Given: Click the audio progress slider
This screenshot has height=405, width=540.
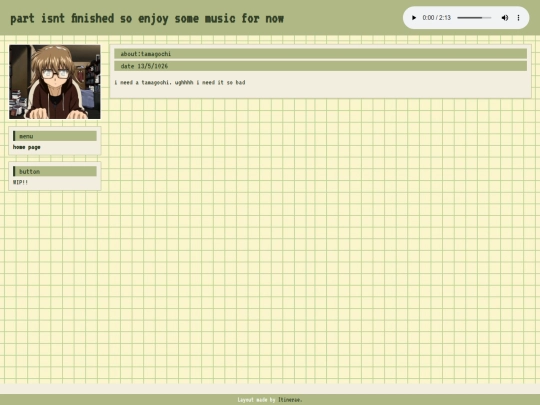Looking at the screenshot, I should tap(474, 18).
